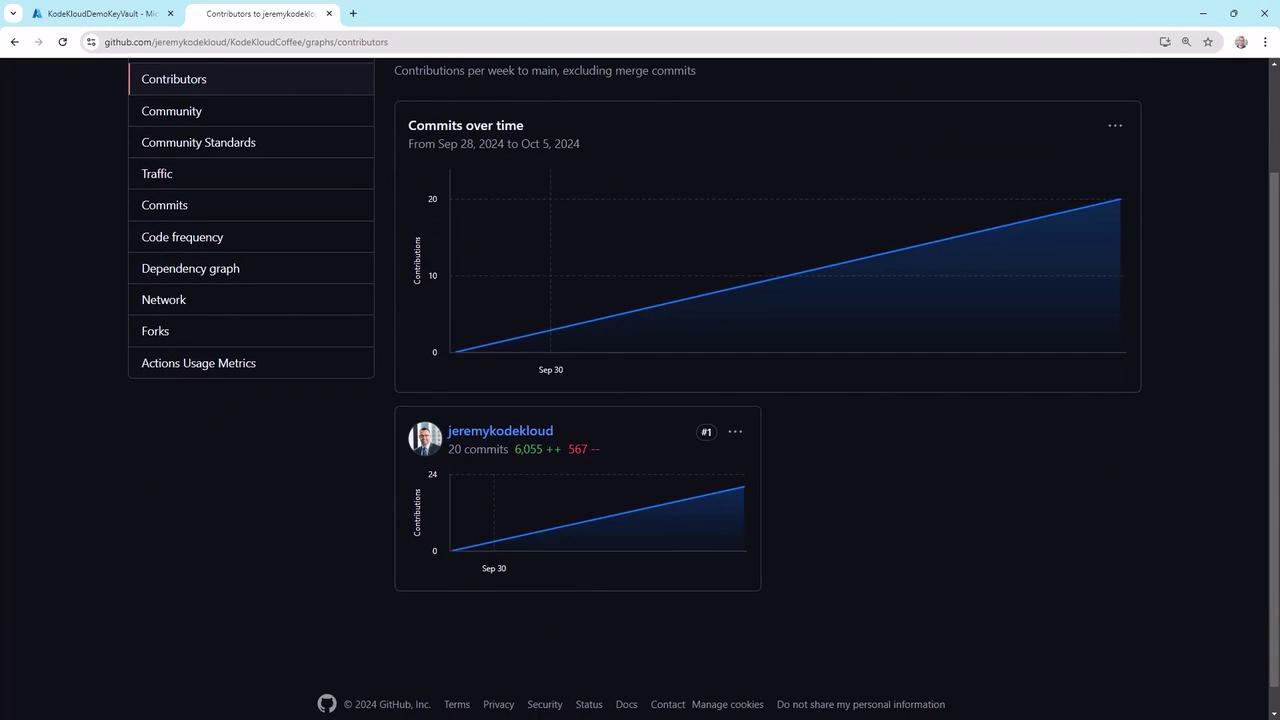
Task: Click the 567 -- deletions count
Action: (x=584, y=449)
